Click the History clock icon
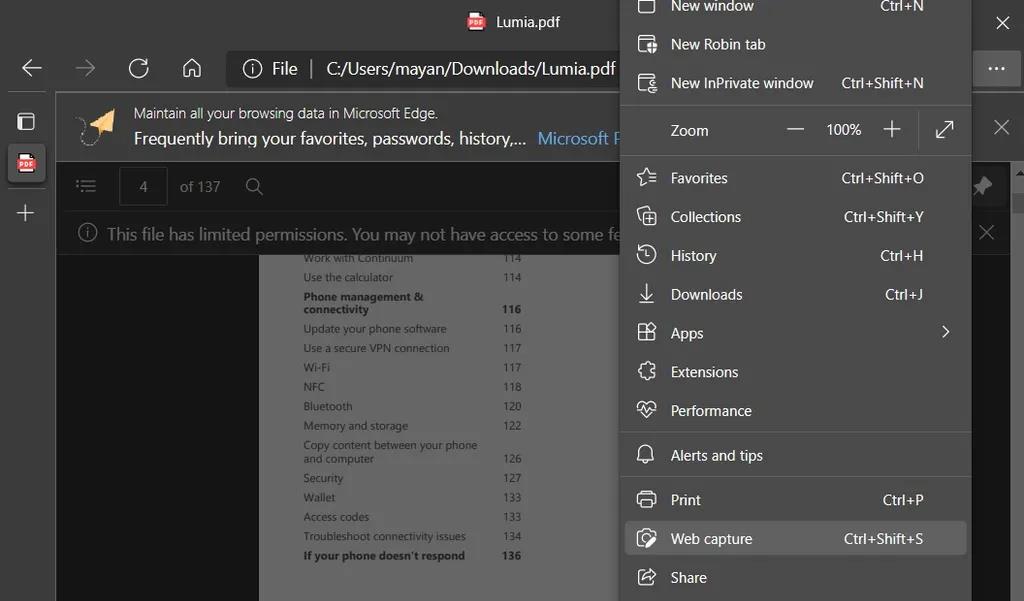 pos(647,255)
